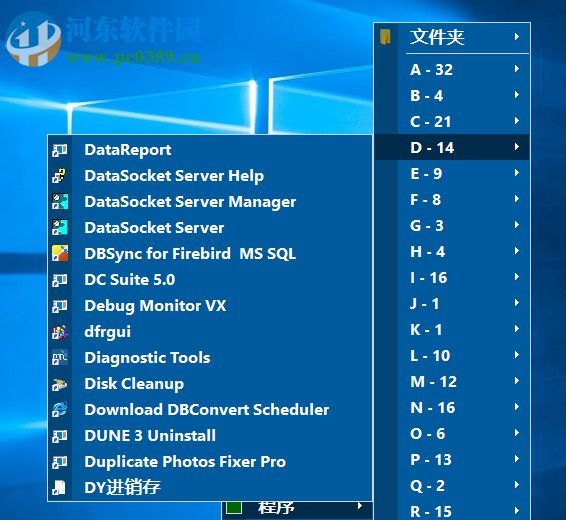Viewport: 566px width, 520px height.
Task: Click the Diagnostic Tools icon
Action: [x=60, y=358]
